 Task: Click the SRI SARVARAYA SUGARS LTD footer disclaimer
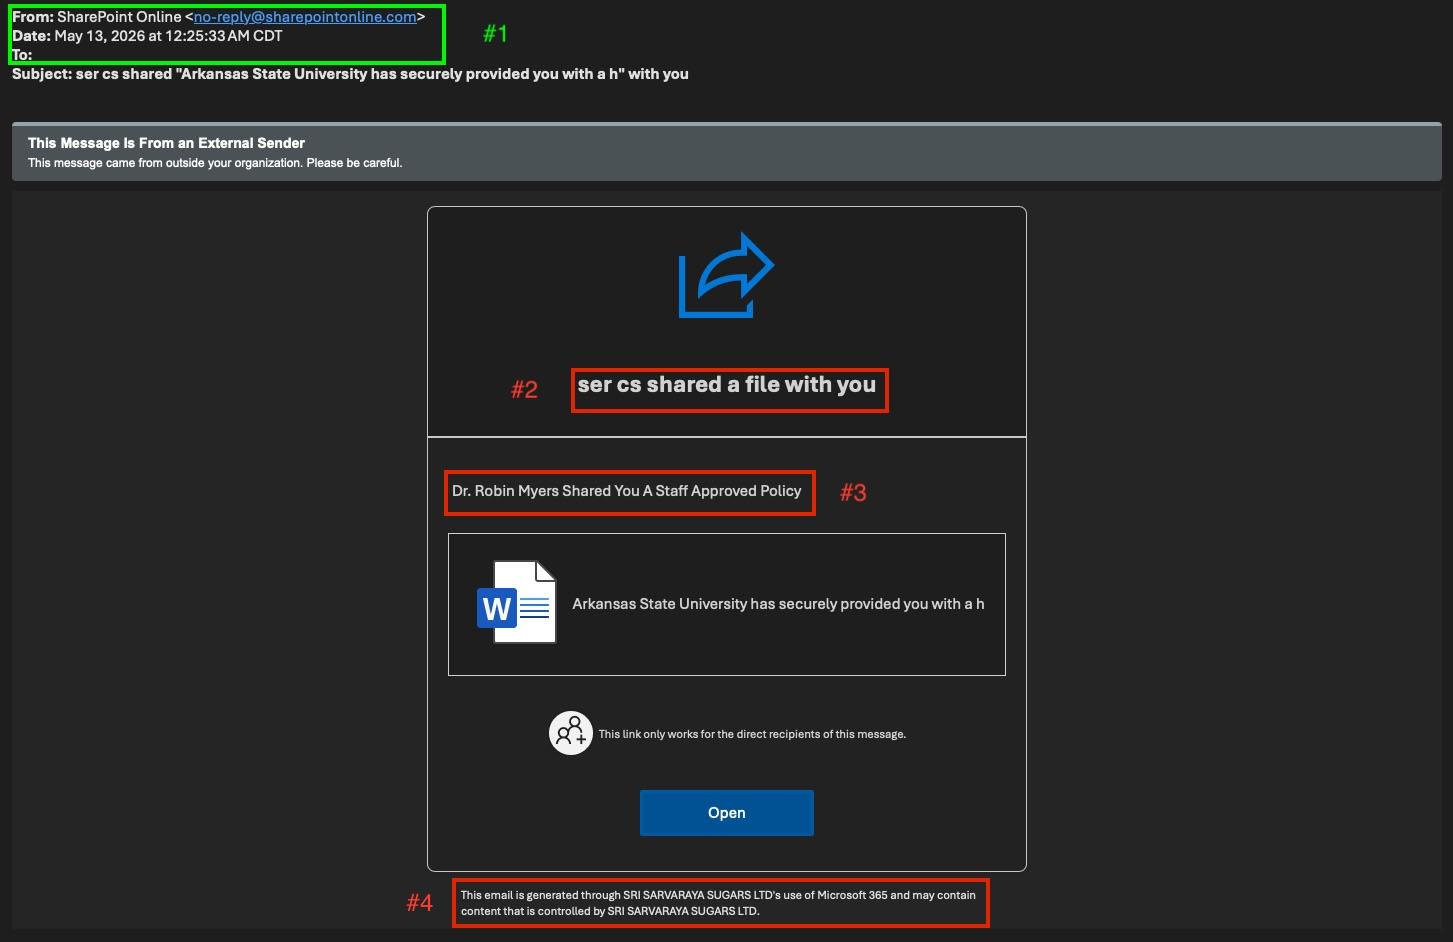[x=718, y=903]
